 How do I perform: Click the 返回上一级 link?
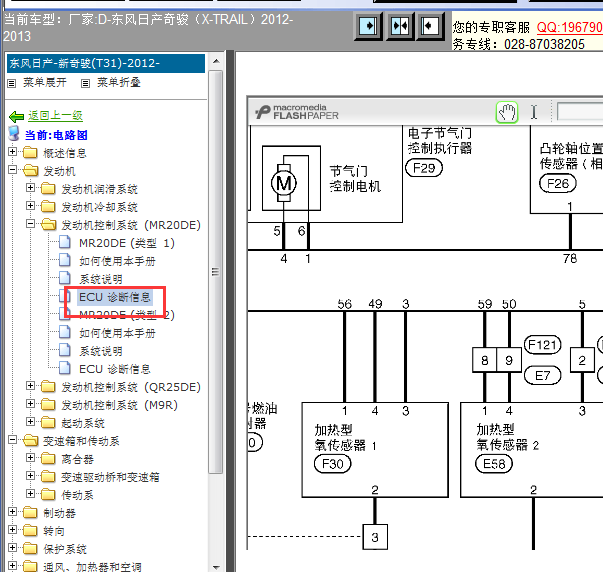pos(55,115)
